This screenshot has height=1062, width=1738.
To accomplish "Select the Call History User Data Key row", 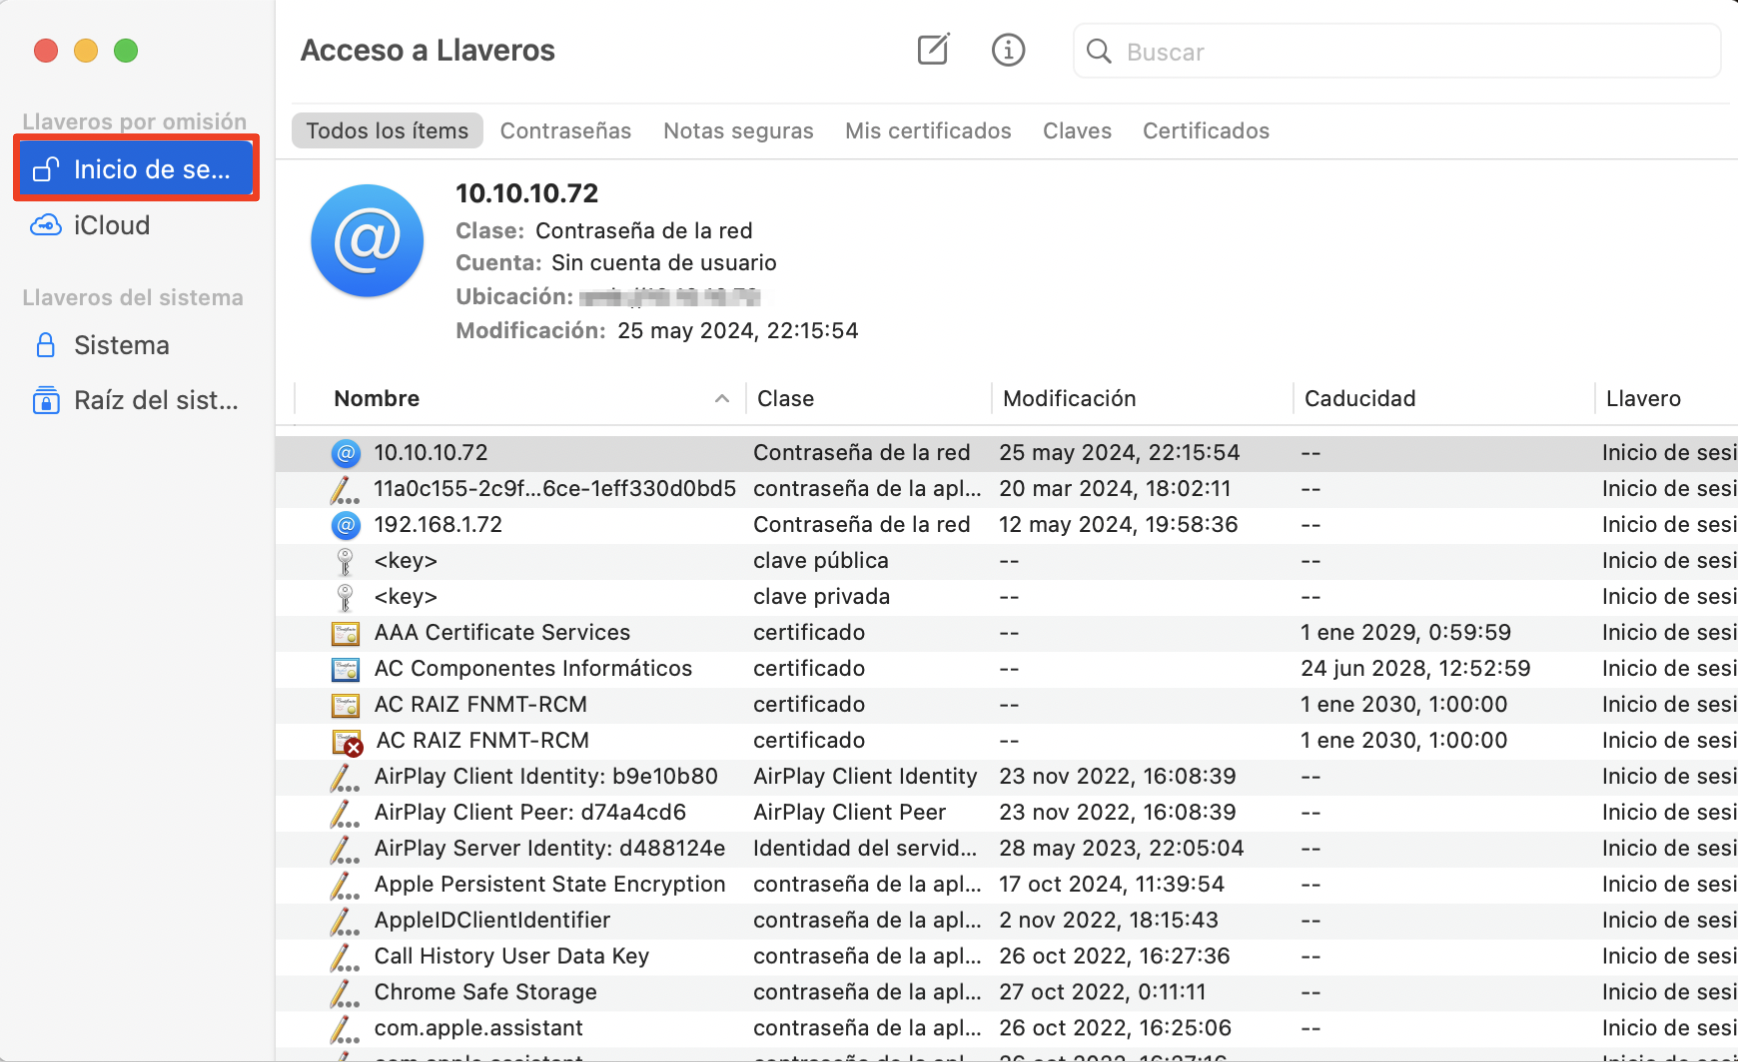I will point(511,956).
